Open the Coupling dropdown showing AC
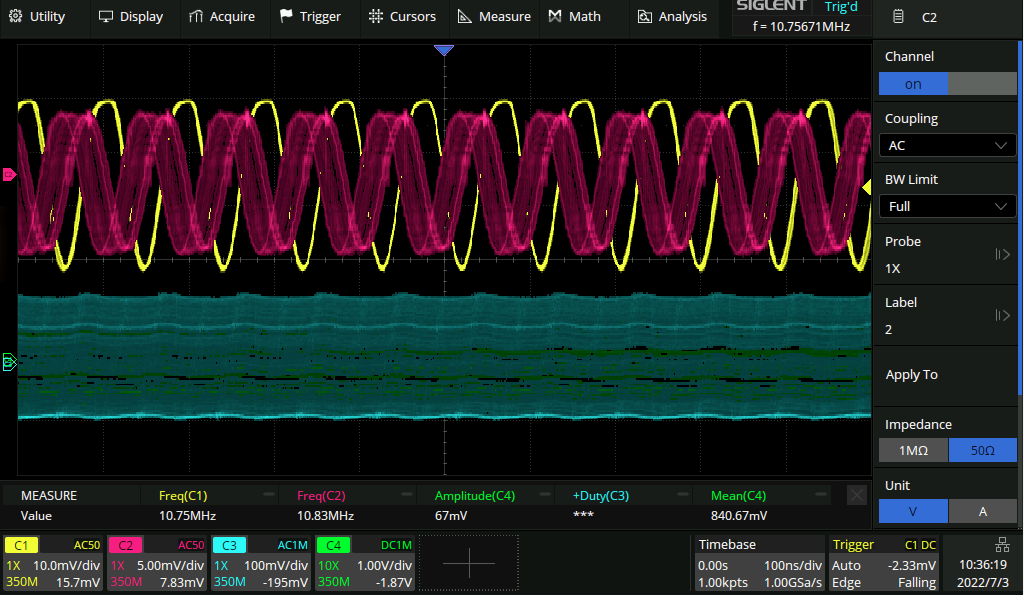1024x595 pixels. (x=947, y=145)
